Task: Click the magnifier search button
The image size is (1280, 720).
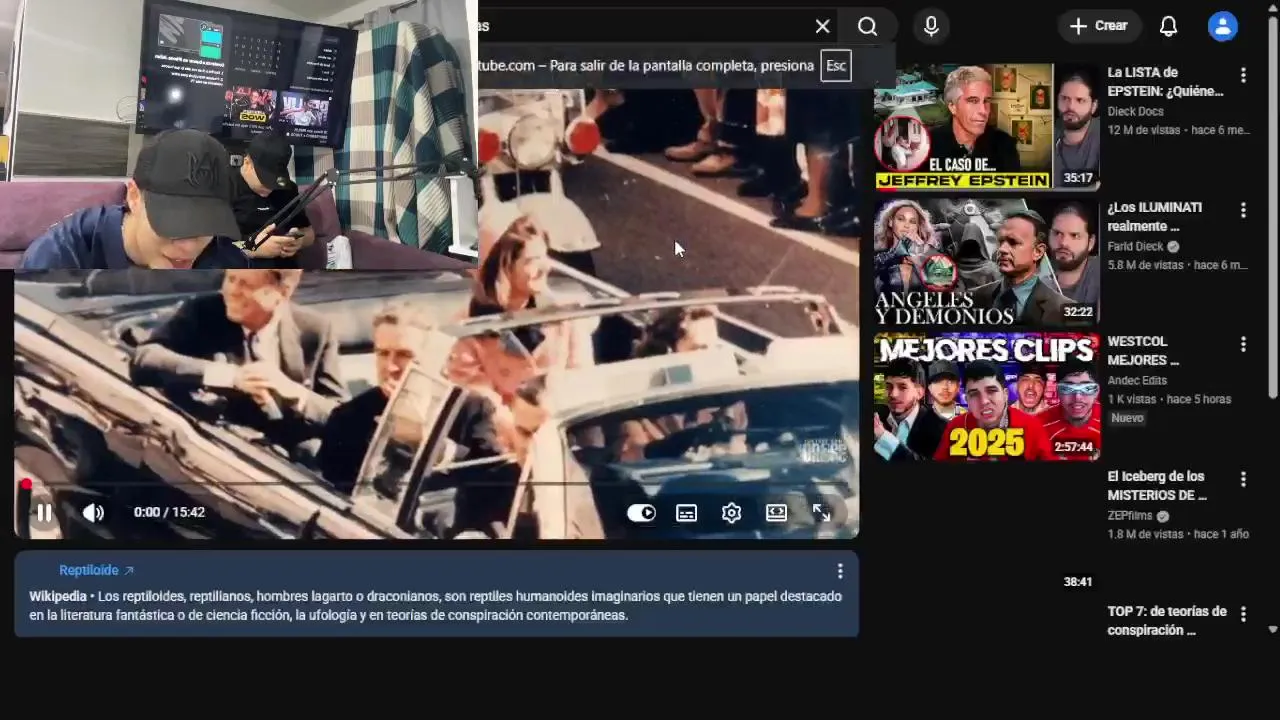Action: pyautogui.click(x=867, y=27)
